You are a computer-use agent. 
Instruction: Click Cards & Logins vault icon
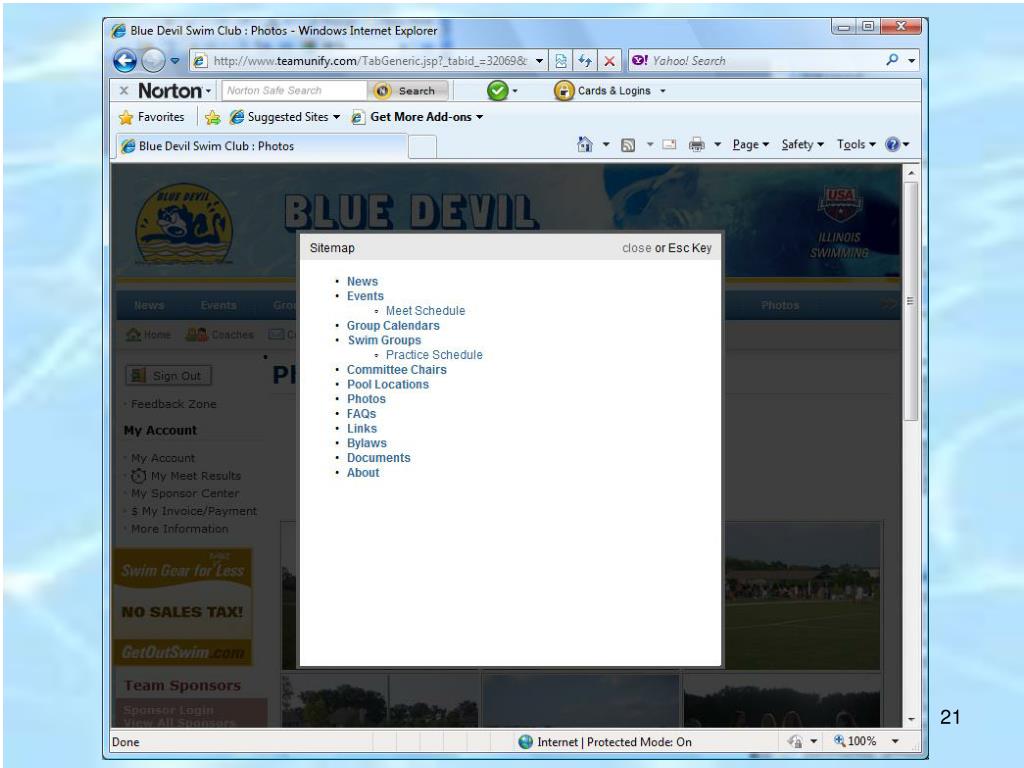564,91
